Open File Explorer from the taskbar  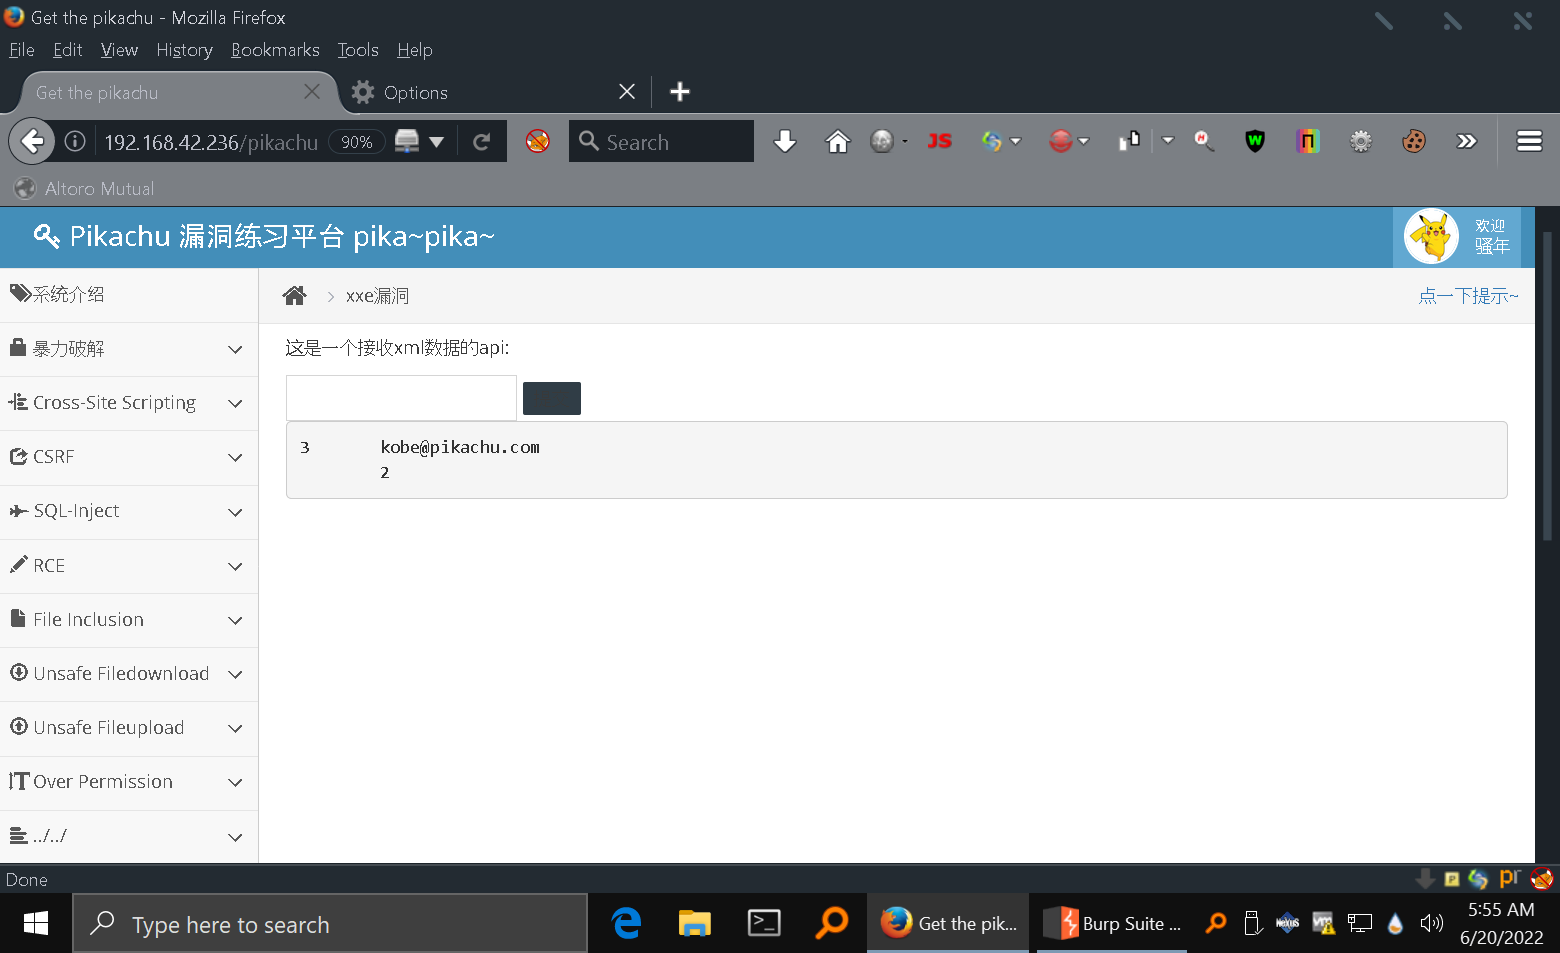[695, 923]
